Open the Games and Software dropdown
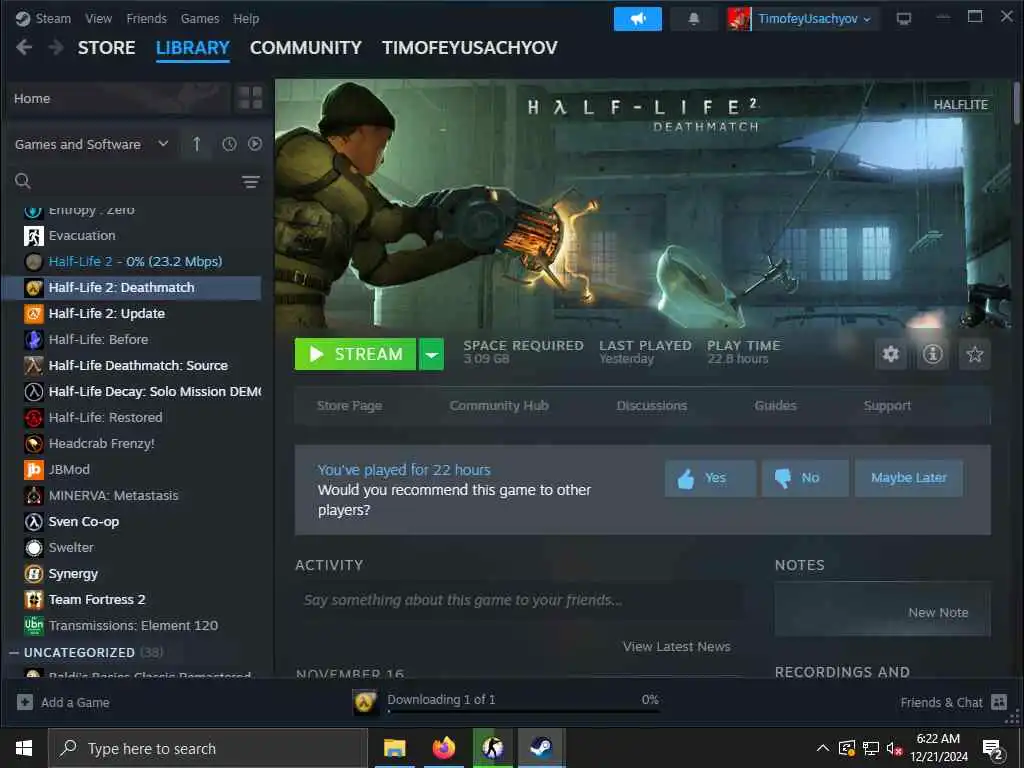The height and width of the screenshot is (768, 1024). point(92,144)
